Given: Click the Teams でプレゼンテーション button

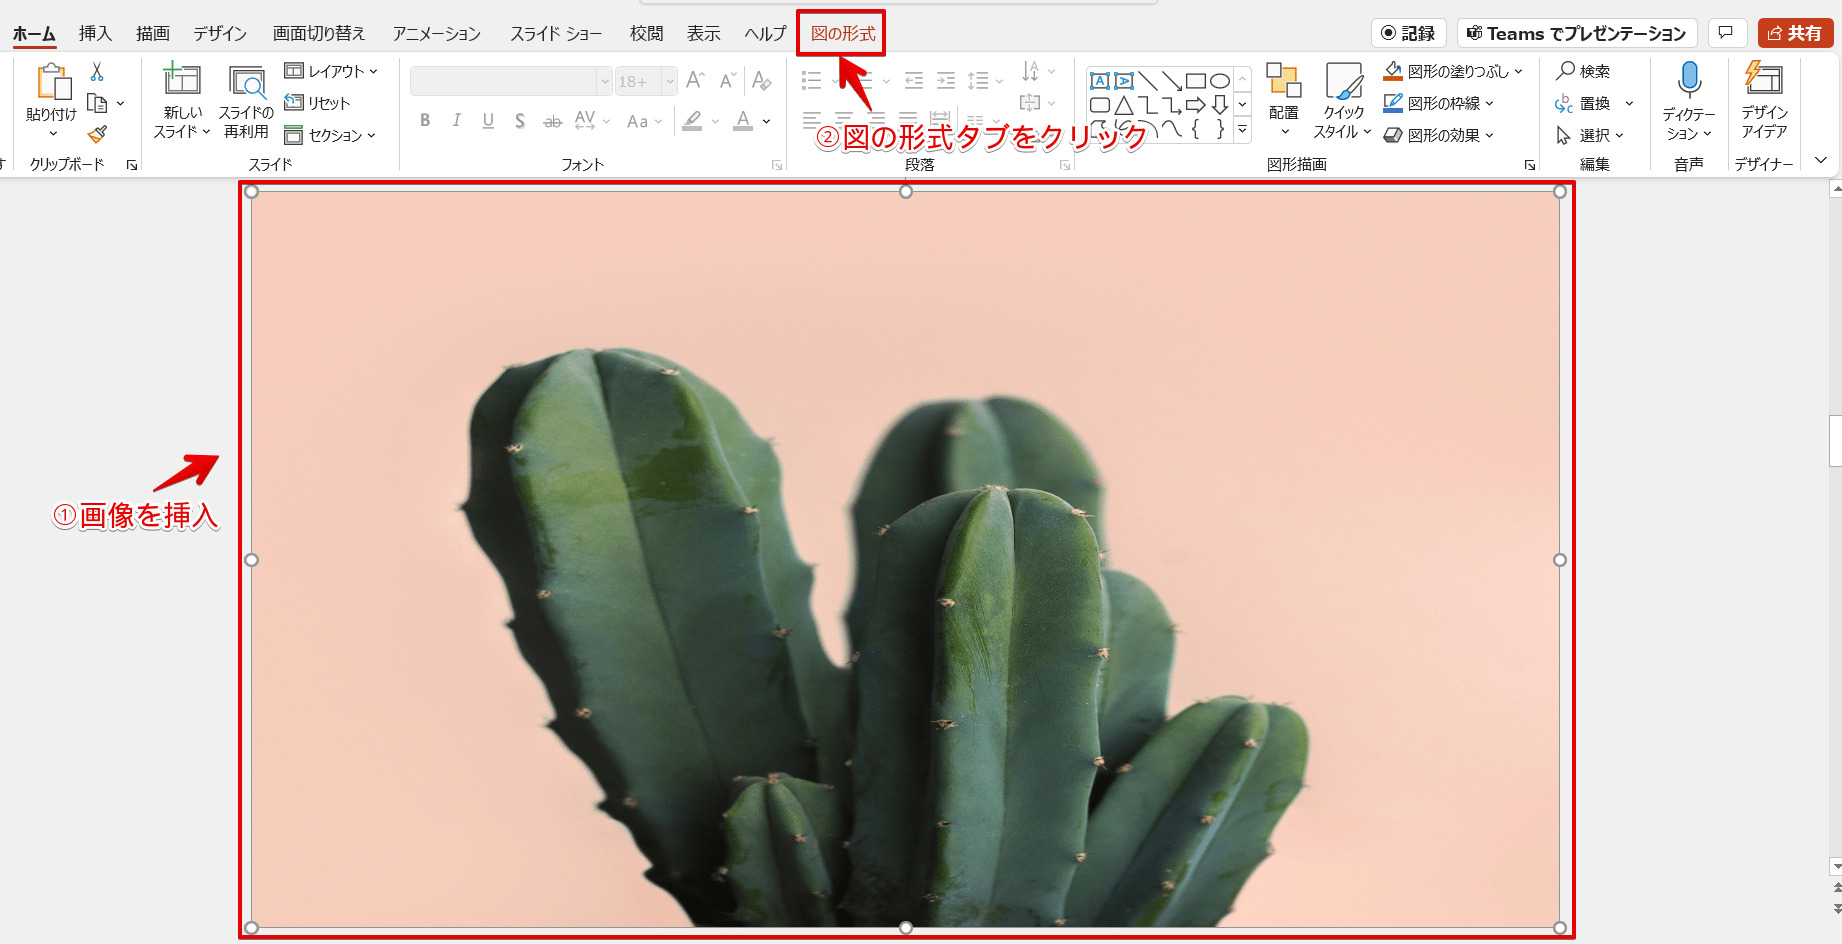Looking at the screenshot, I should pos(1576,32).
